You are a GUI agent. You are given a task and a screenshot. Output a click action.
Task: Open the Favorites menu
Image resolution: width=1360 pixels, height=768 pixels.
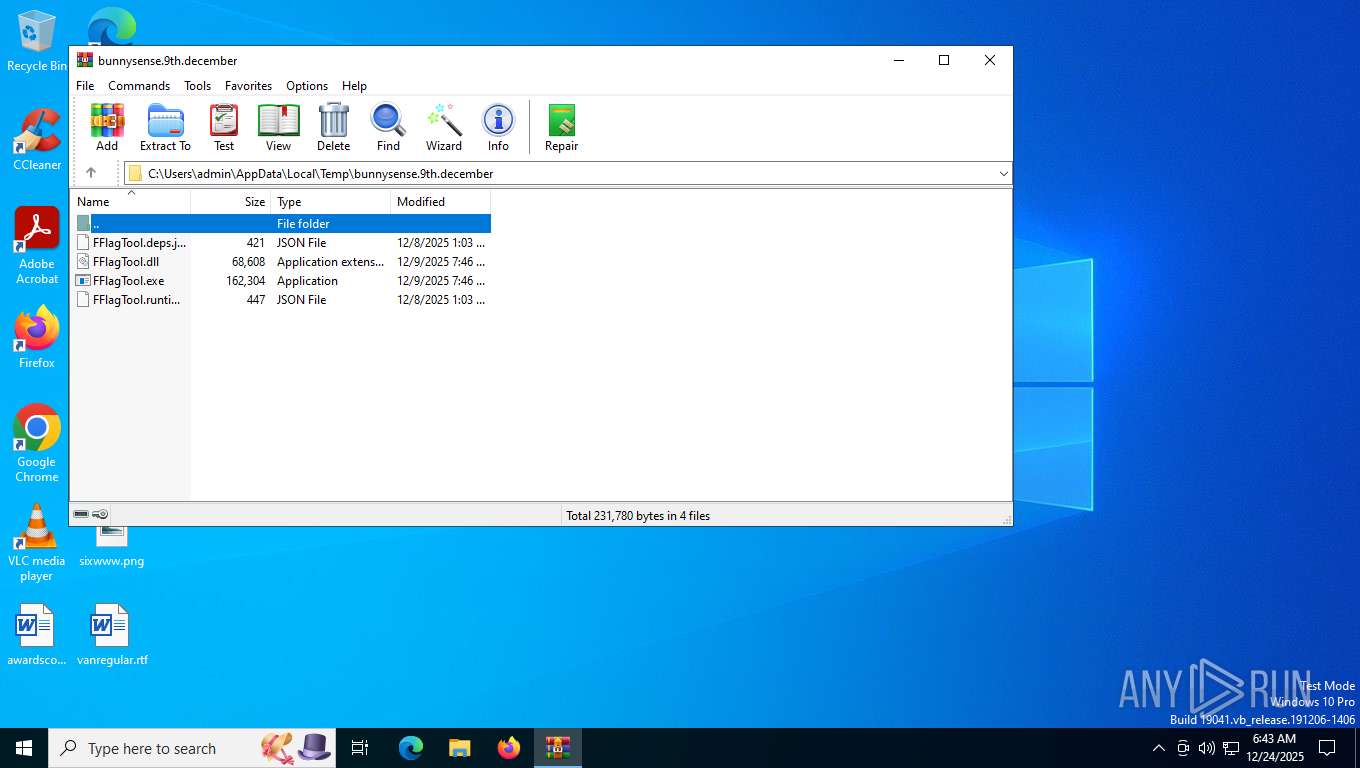point(248,86)
